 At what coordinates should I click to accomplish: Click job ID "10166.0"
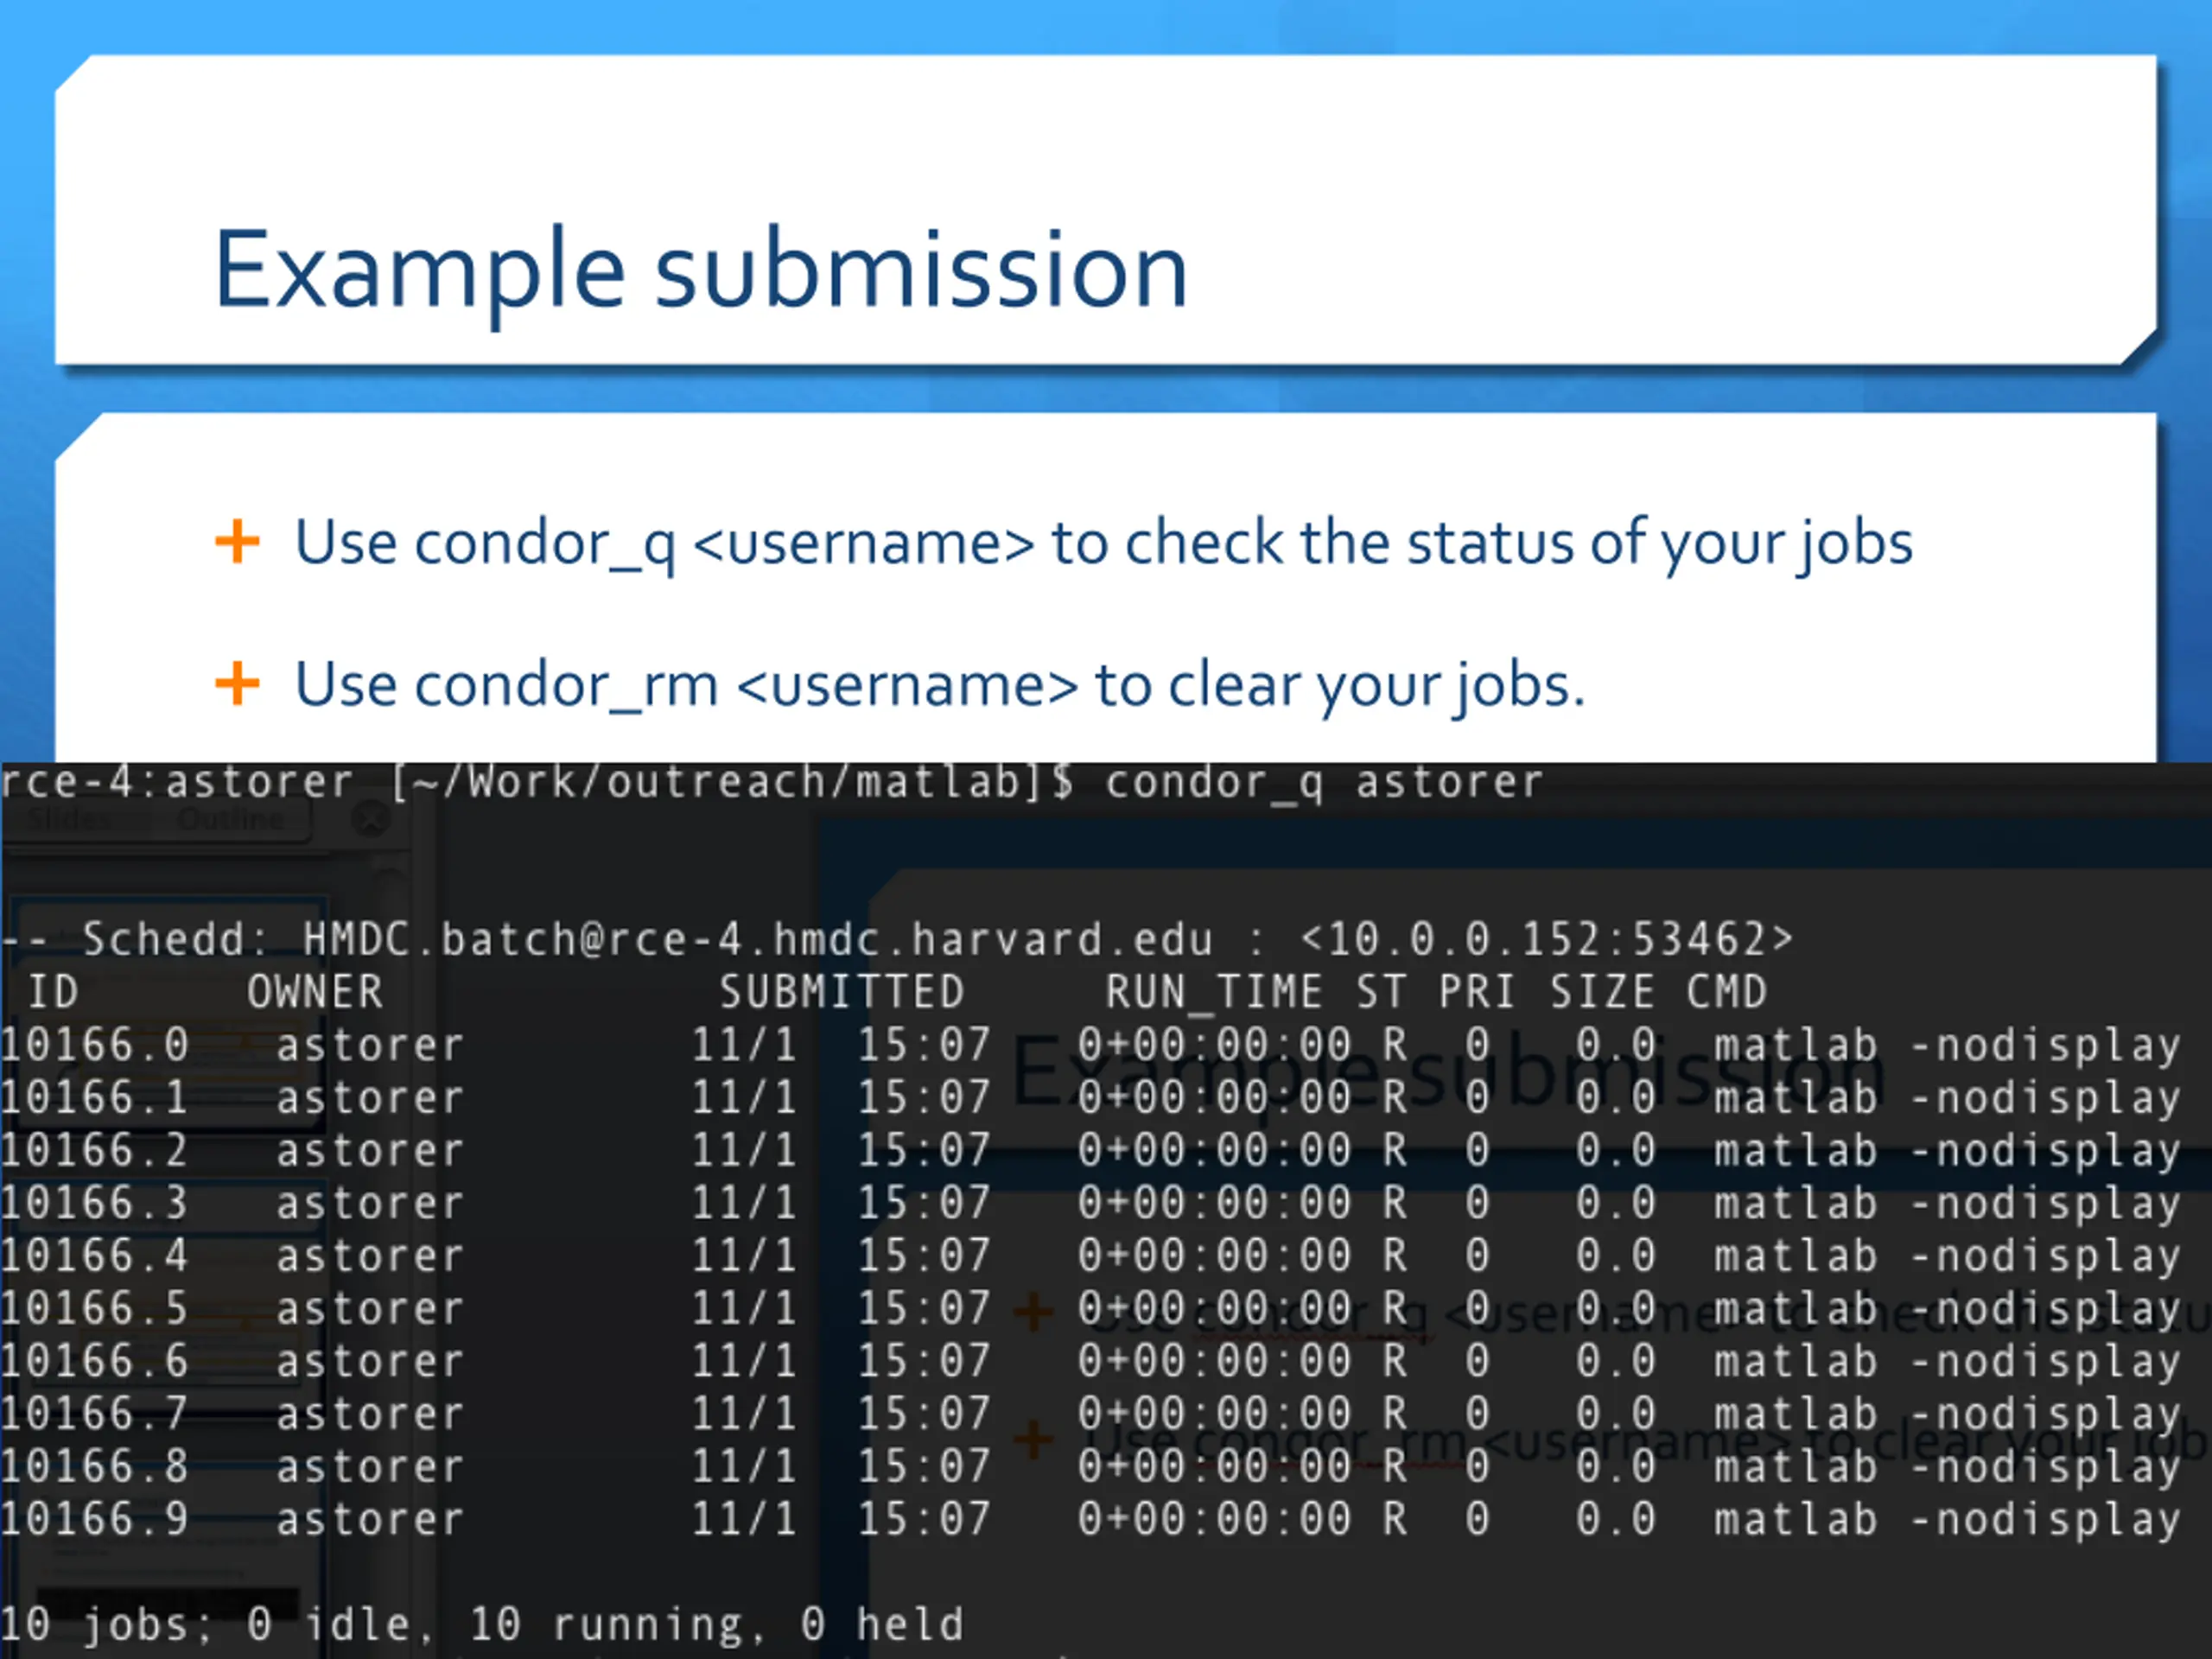[x=94, y=1045]
